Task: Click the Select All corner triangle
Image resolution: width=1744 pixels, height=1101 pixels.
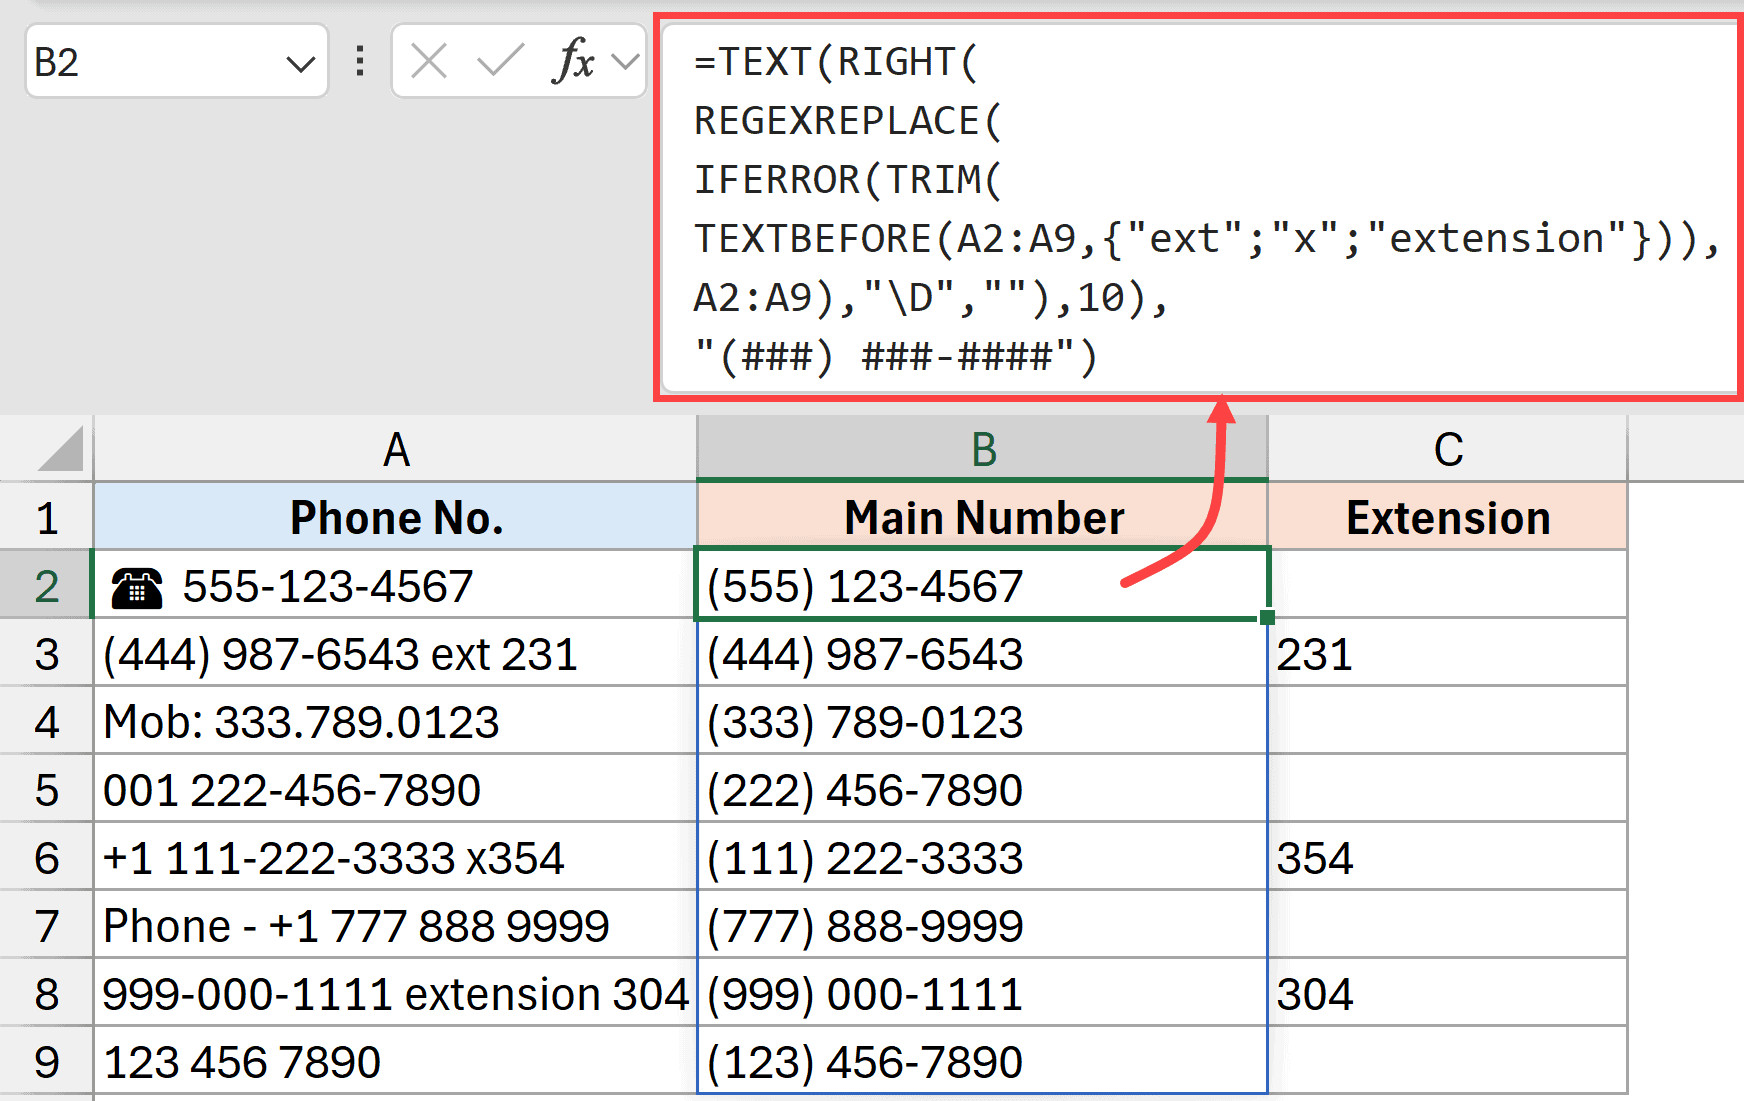Action: tap(60, 449)
